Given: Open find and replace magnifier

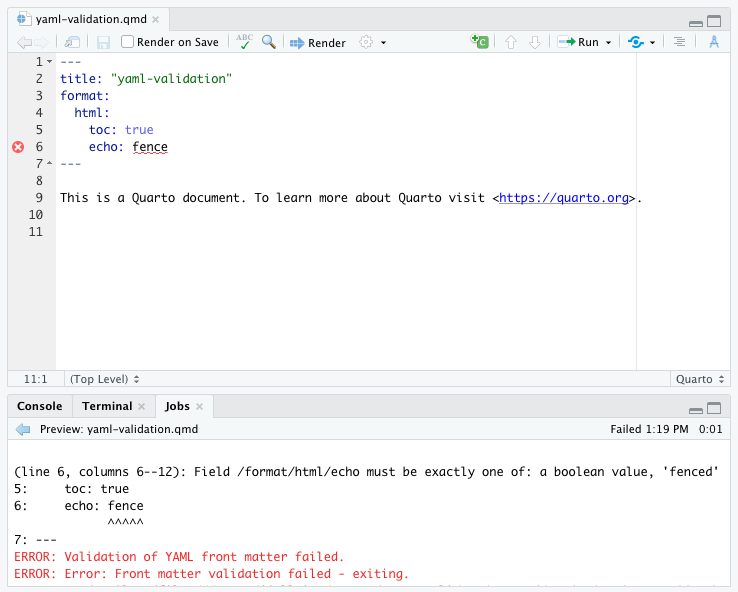Looking at the screenshot, I should click(269, 42).
